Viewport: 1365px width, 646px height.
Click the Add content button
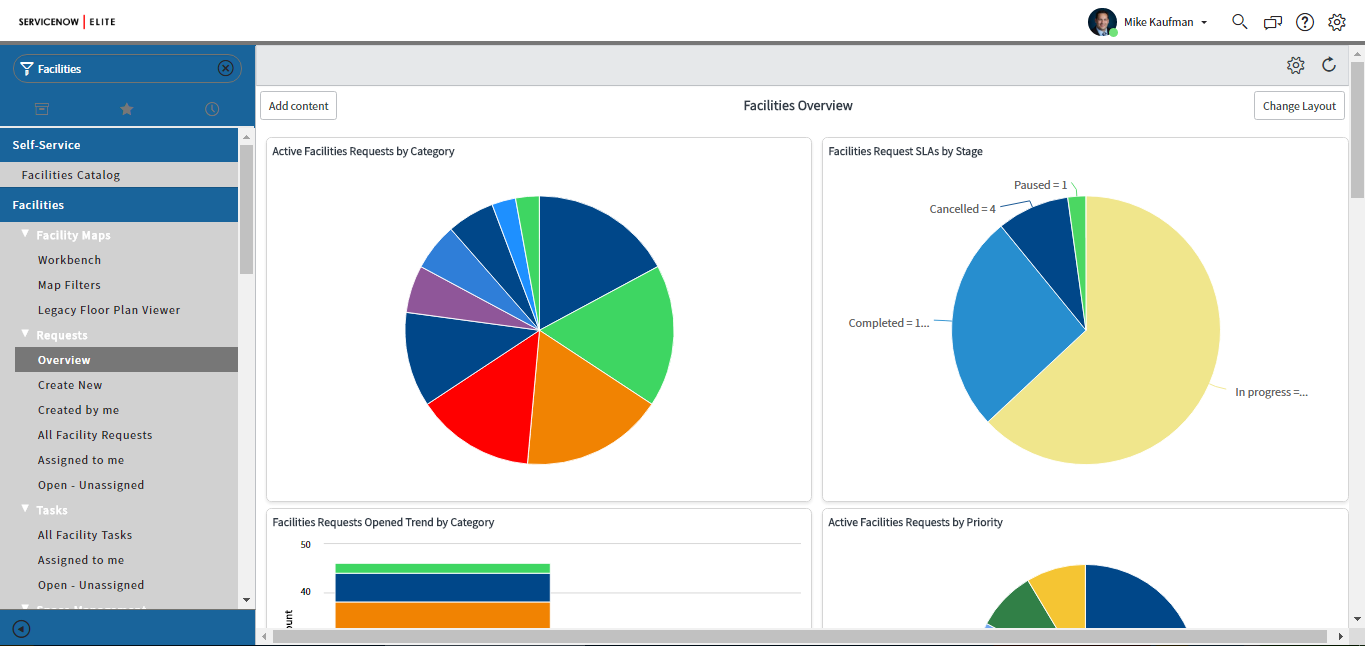coord(299,106)
